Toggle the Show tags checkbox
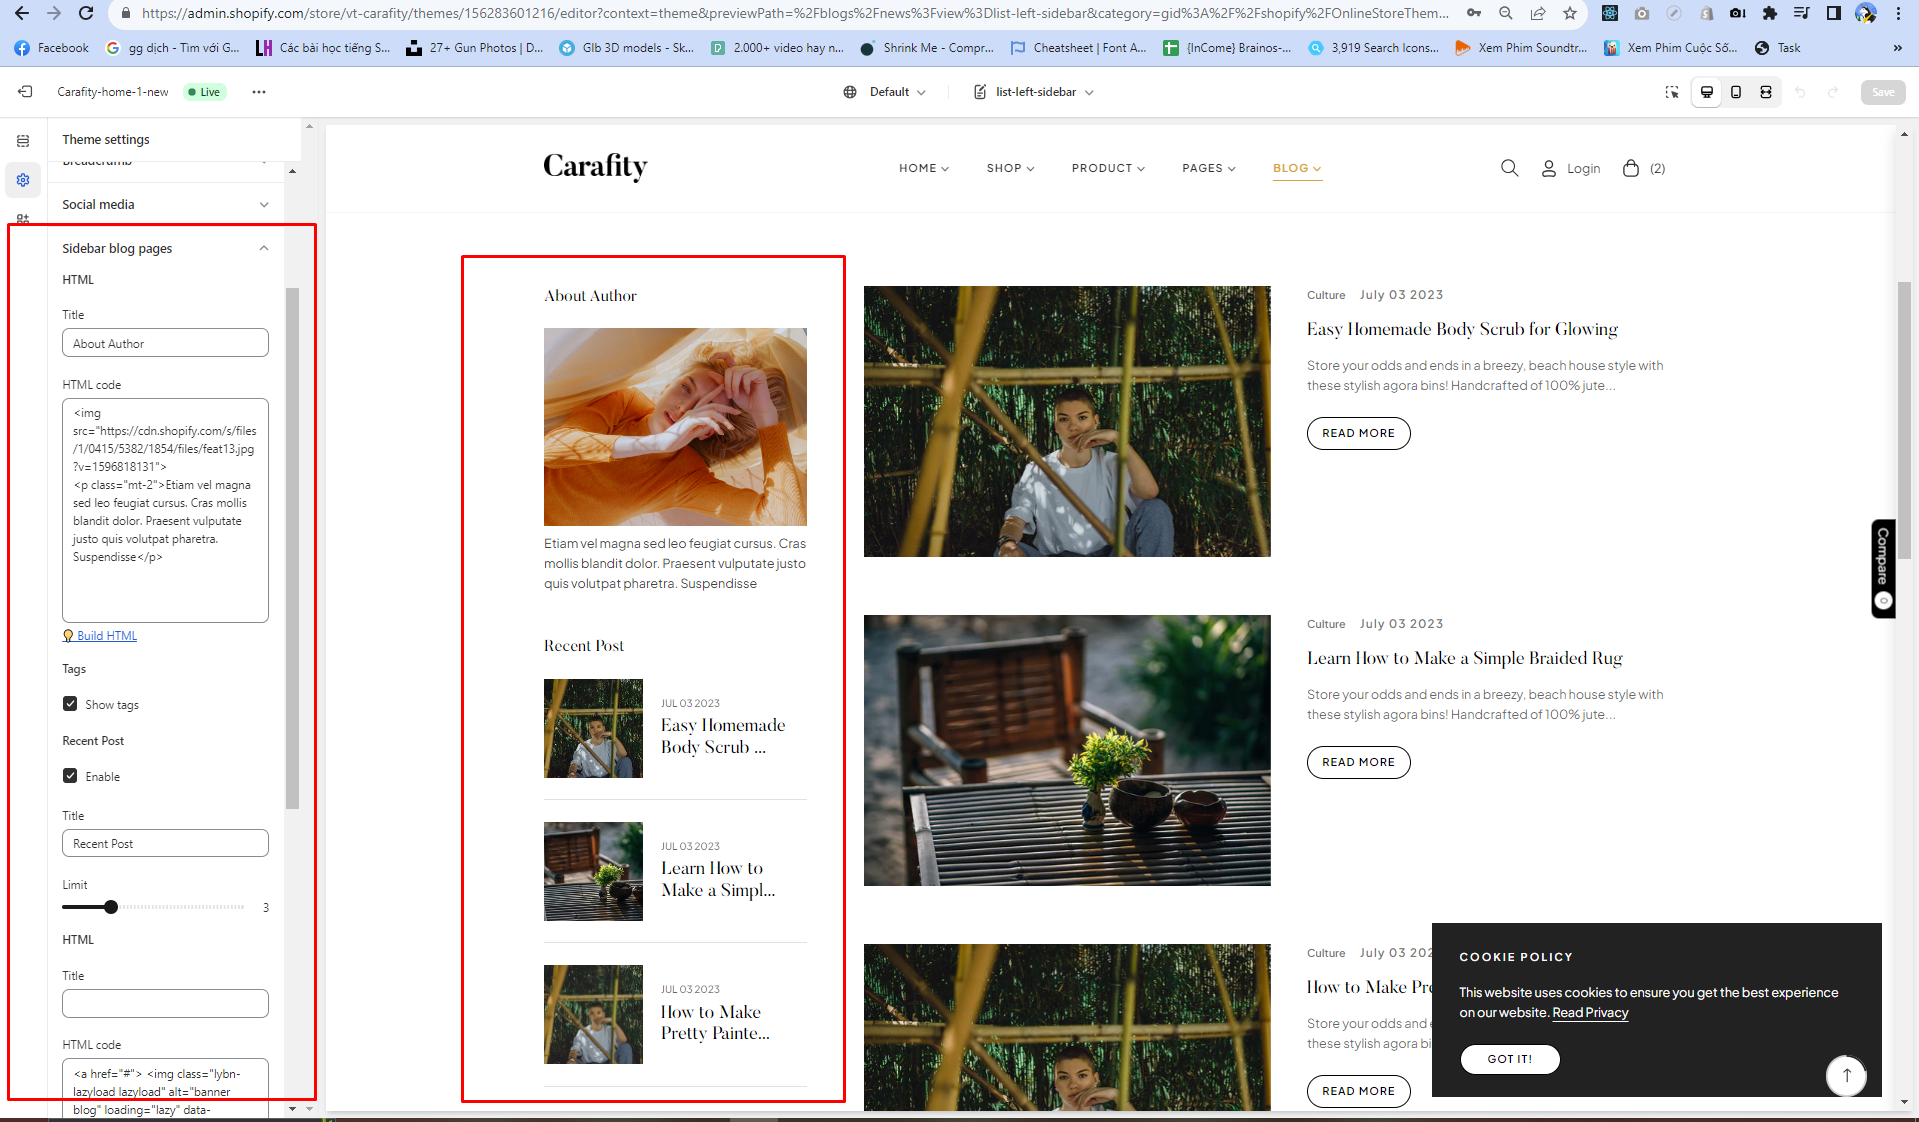This screenshot has height=1122, width=1919. point(70,704)
